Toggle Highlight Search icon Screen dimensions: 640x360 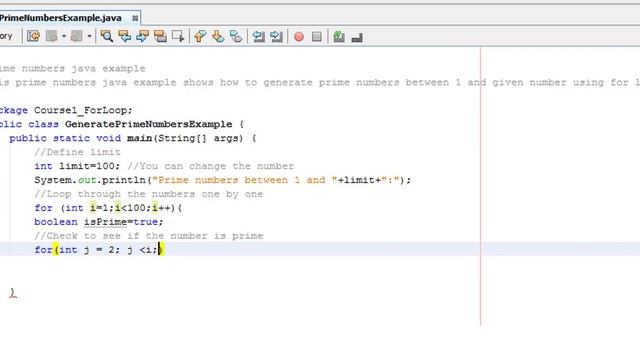[x=160, y=36]
